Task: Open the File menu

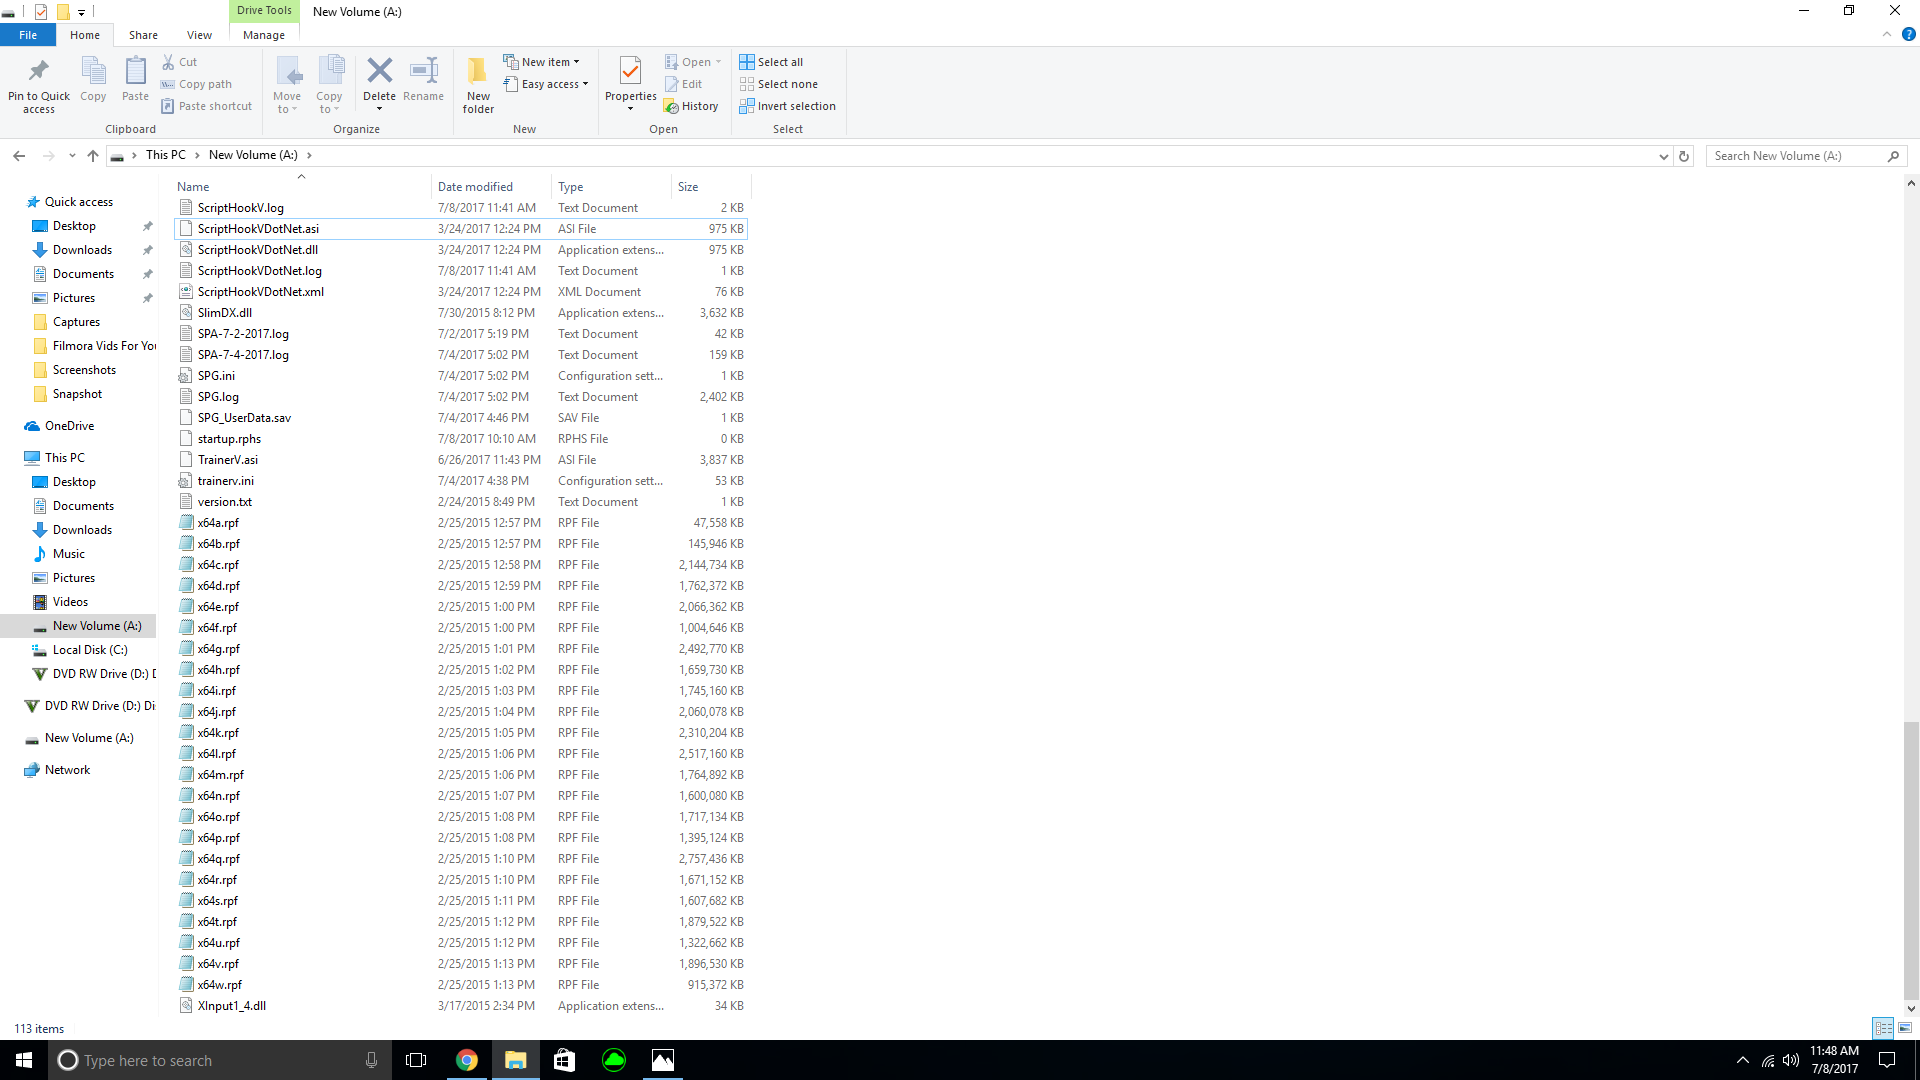Action: coord(28,35)
